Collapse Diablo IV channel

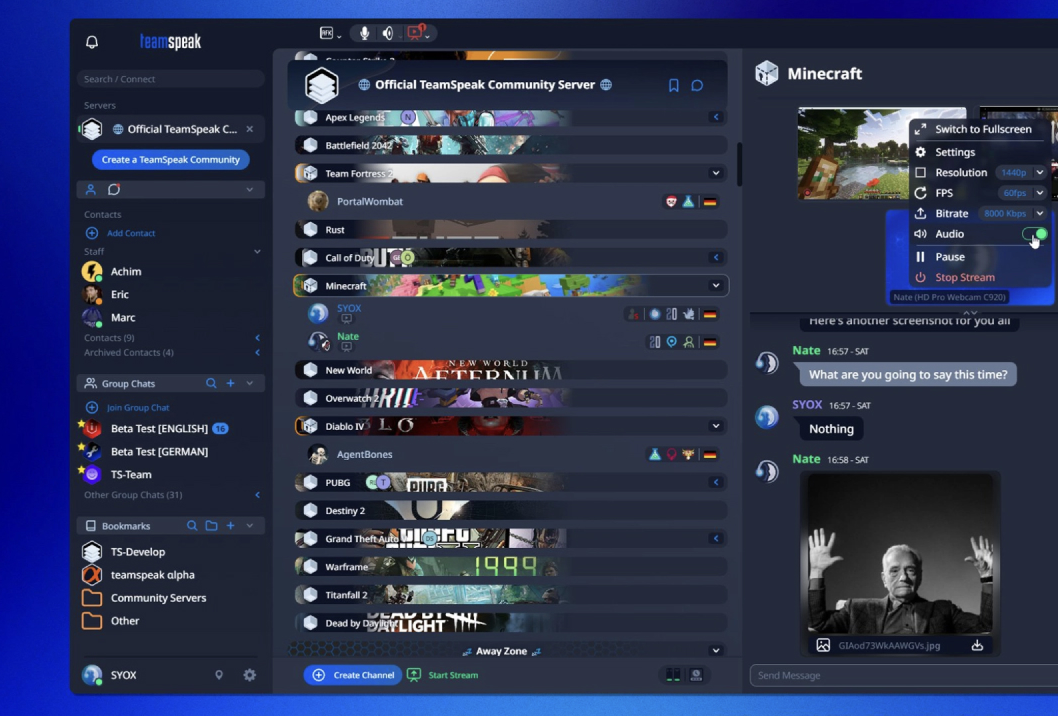[x=716, y=426]
